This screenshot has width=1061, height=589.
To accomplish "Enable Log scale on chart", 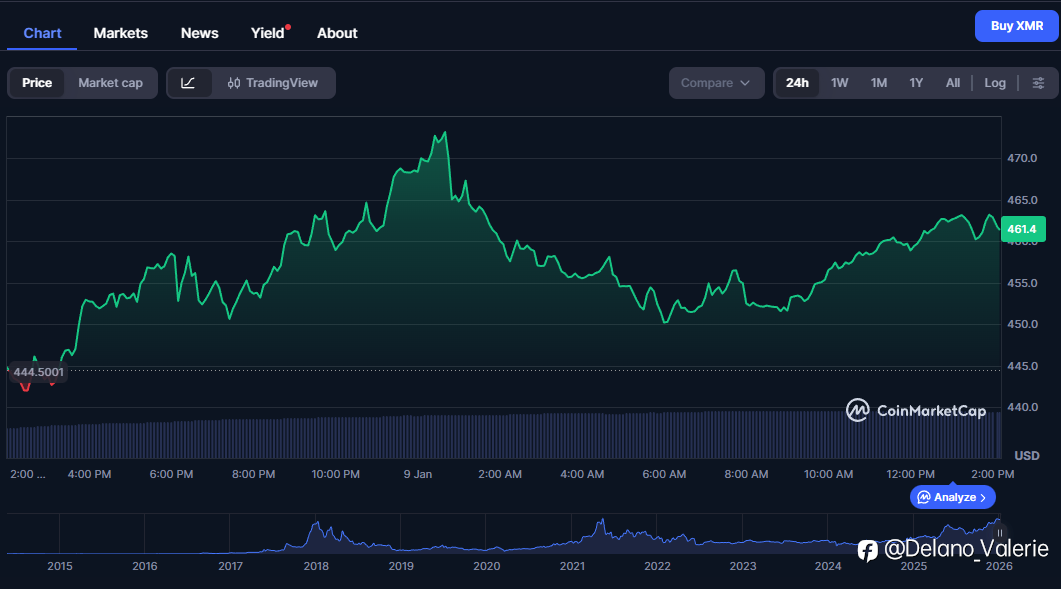I will (994, 83).
